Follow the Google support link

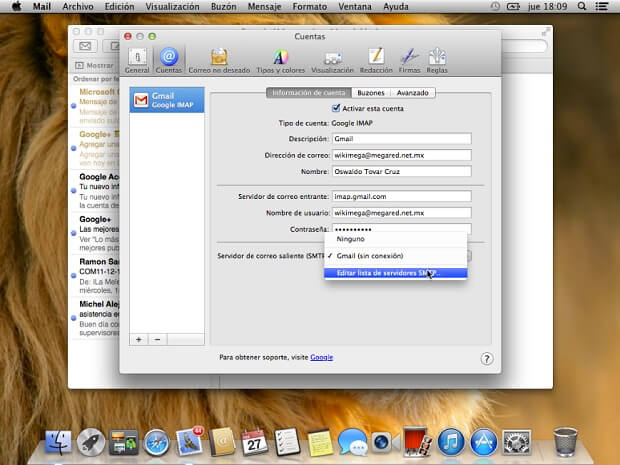click(321, 357)
